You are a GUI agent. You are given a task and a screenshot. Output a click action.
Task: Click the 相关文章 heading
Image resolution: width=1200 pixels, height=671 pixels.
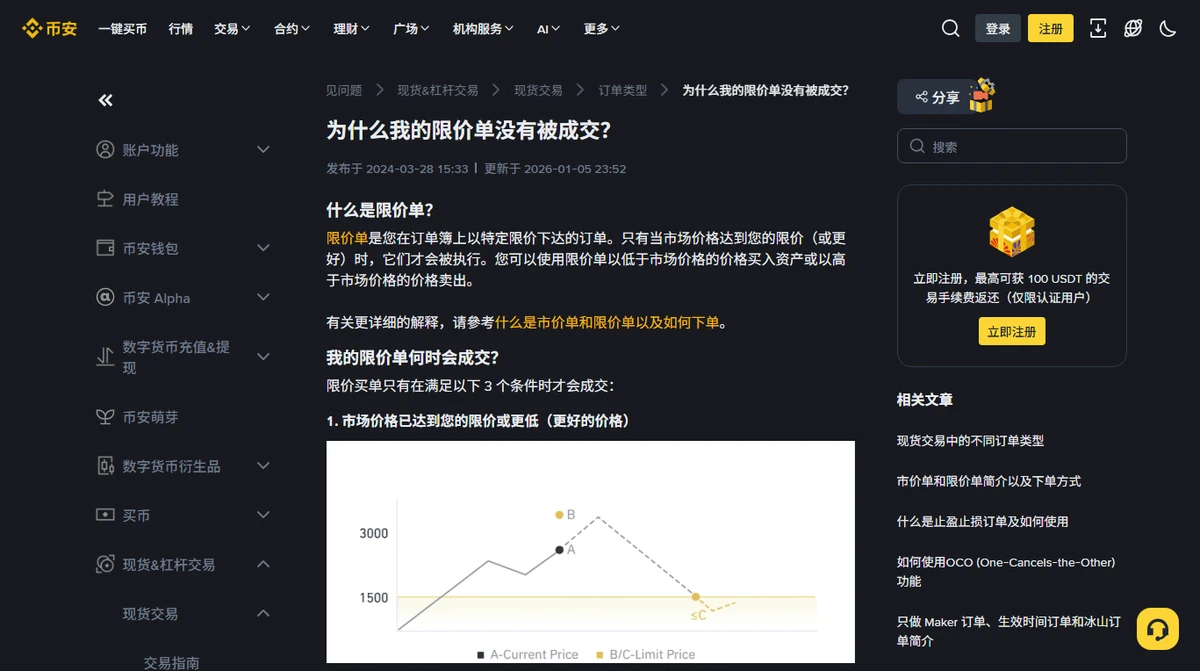pyautogui.click(x=925, y=399)
